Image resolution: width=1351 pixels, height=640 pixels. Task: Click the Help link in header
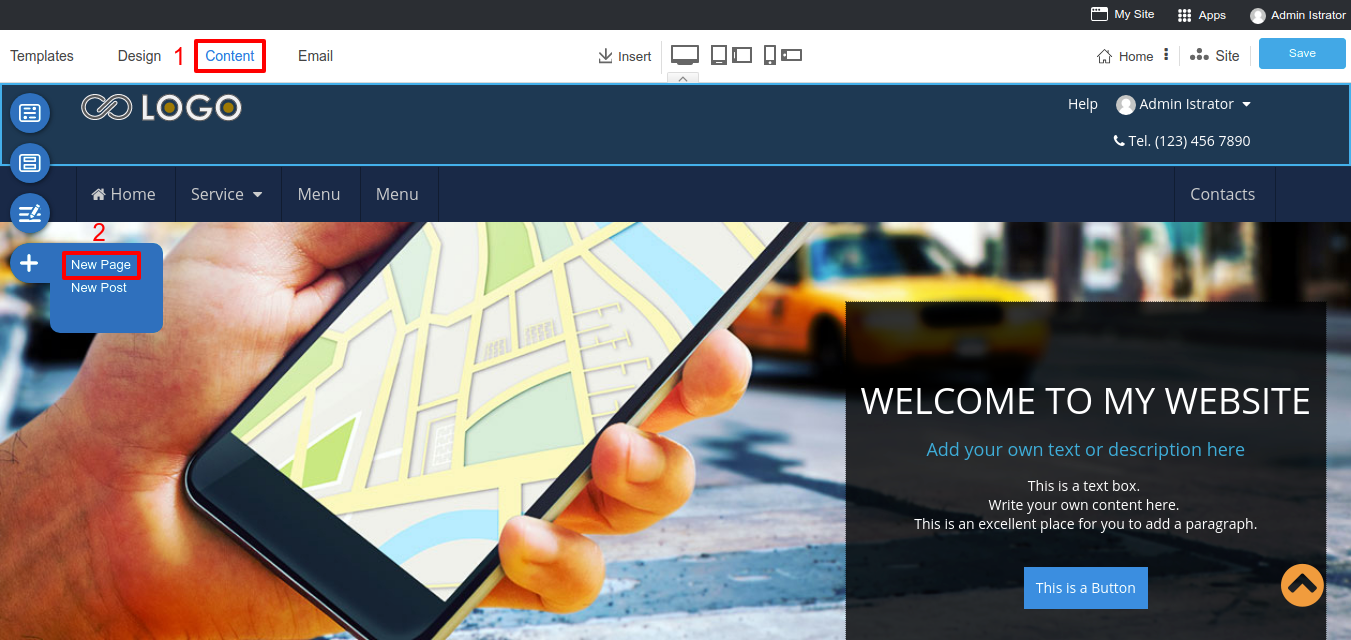point(1083,104)
